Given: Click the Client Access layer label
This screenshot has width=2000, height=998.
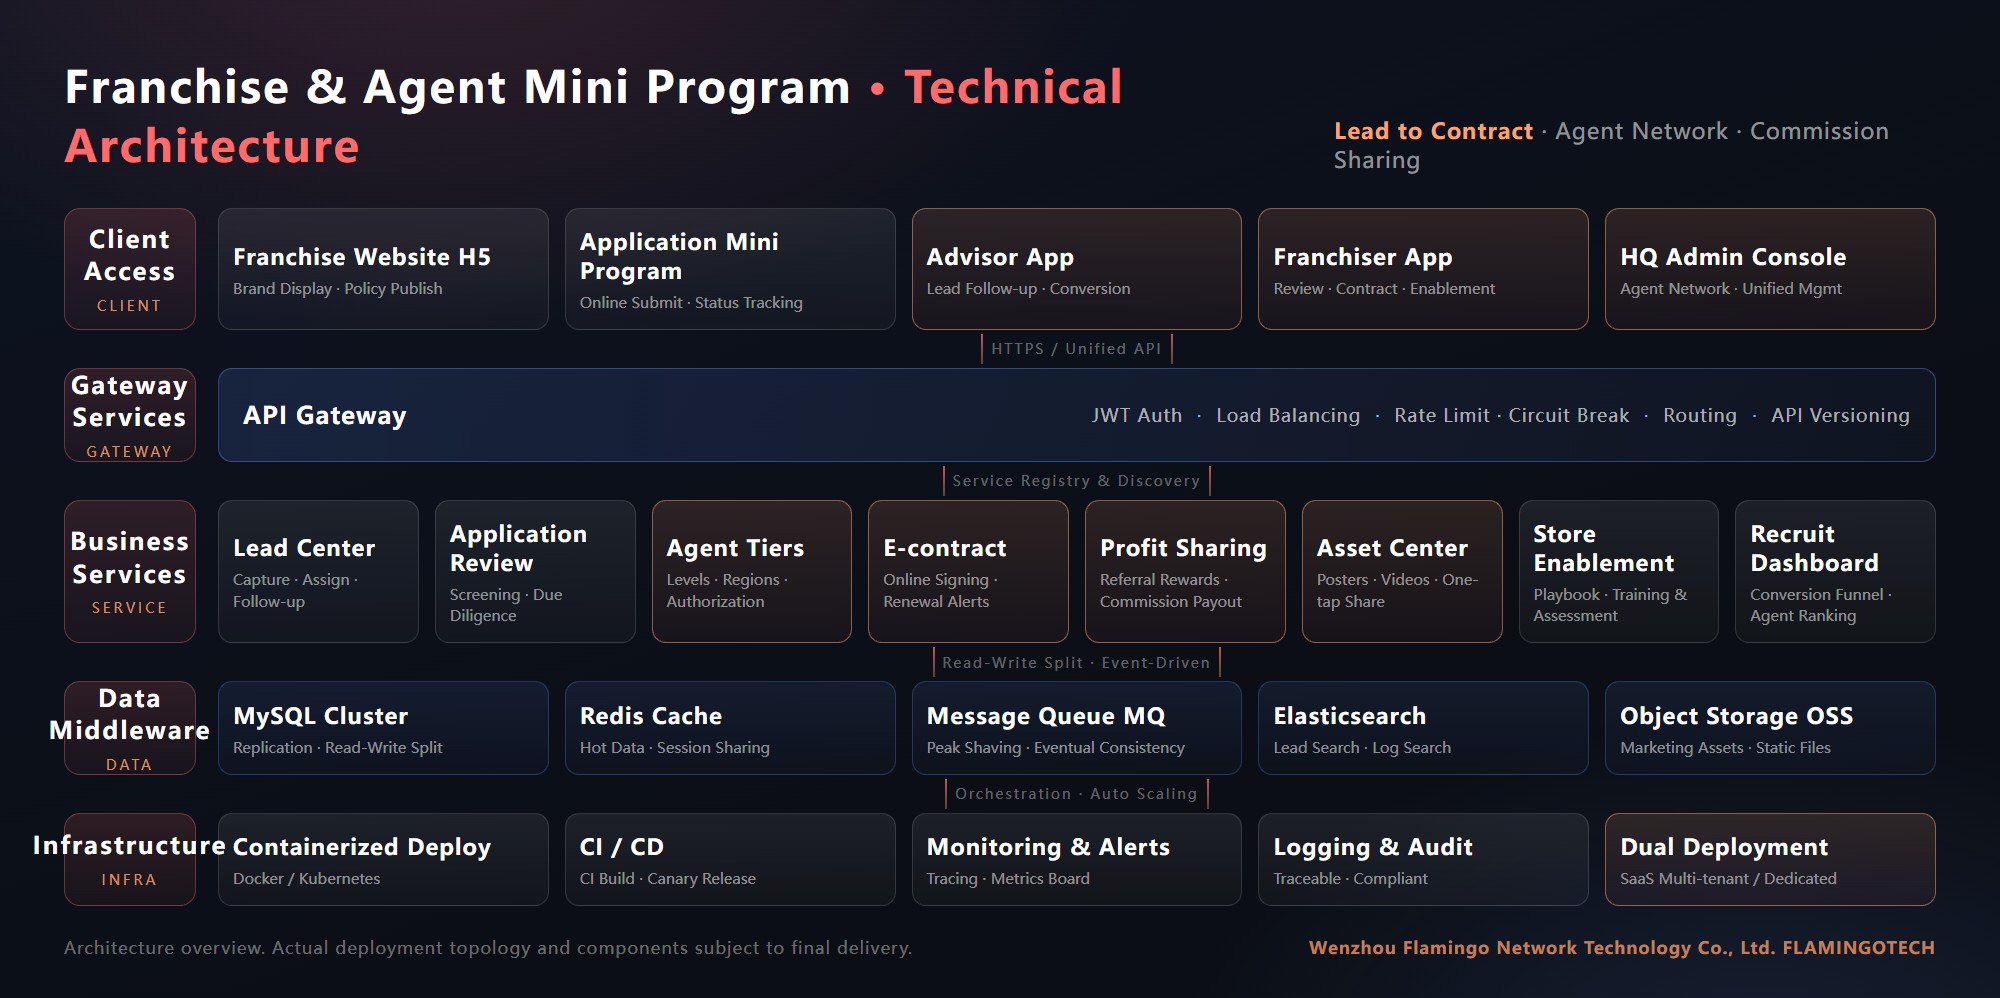Looking at the screenshot, I should pos(130,269).
